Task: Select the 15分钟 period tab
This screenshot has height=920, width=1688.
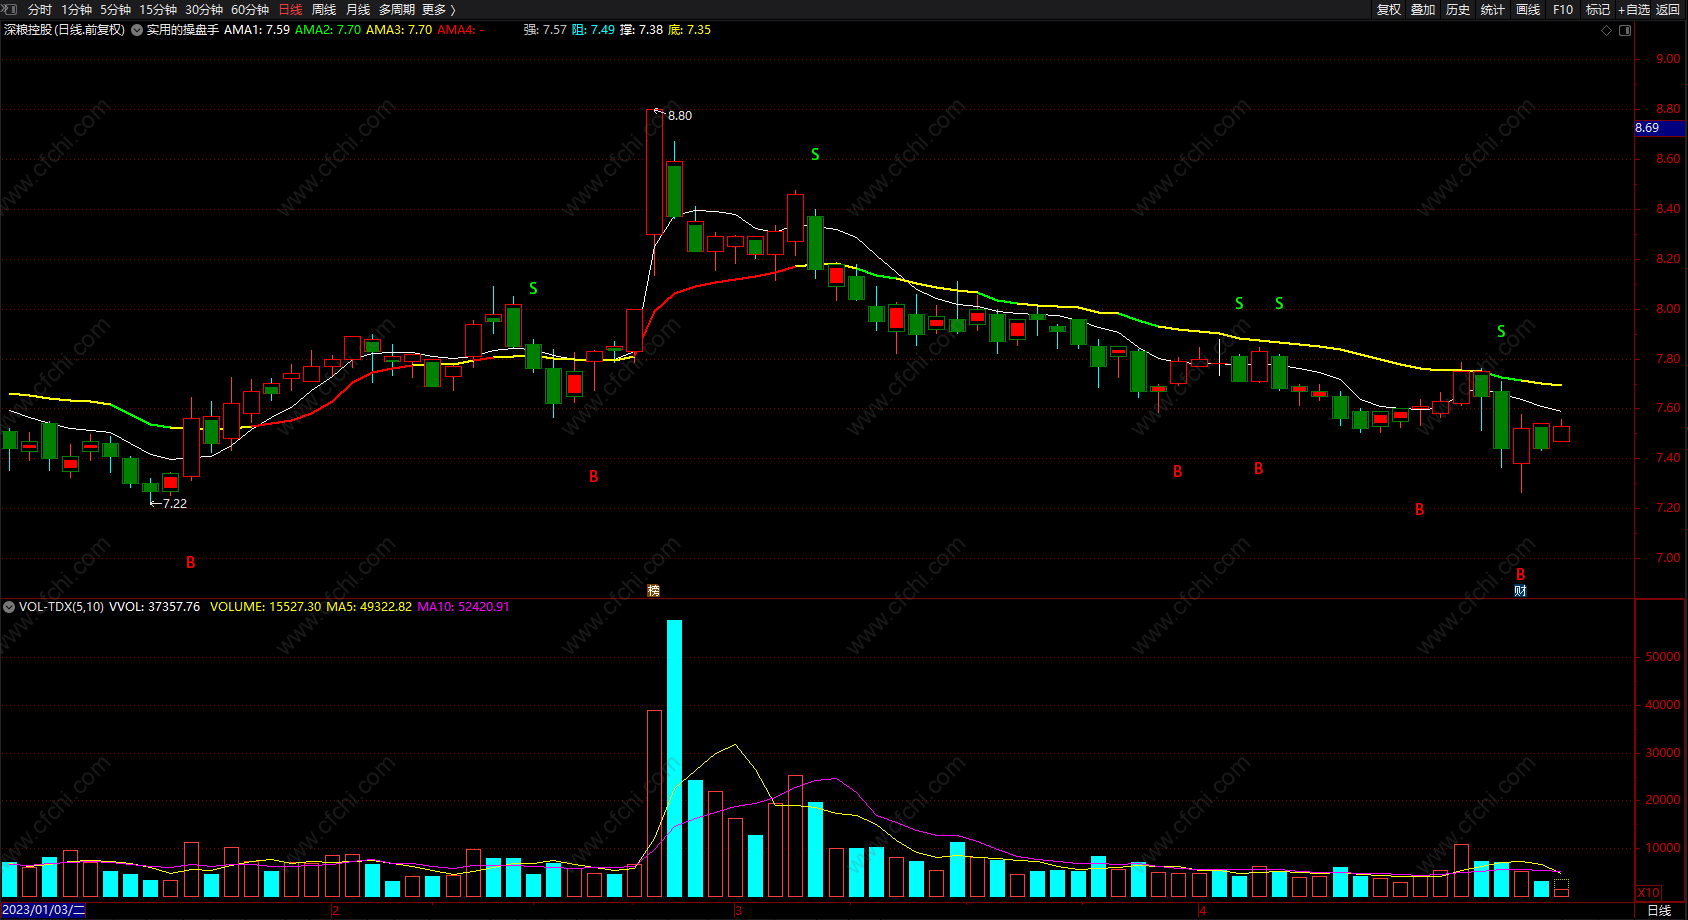Action: click(x=158, y=9)
